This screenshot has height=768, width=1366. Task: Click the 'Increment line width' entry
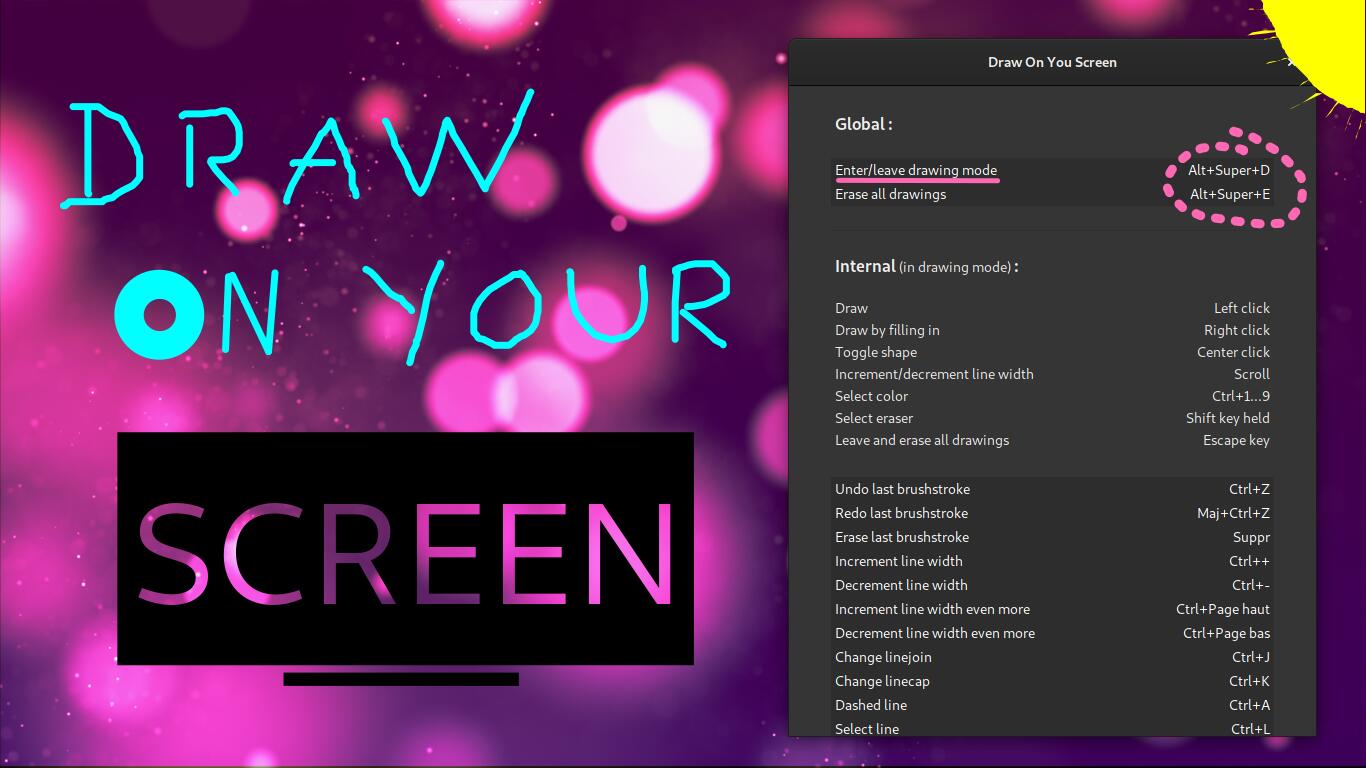pyautogui.click(x=898, y=561)
